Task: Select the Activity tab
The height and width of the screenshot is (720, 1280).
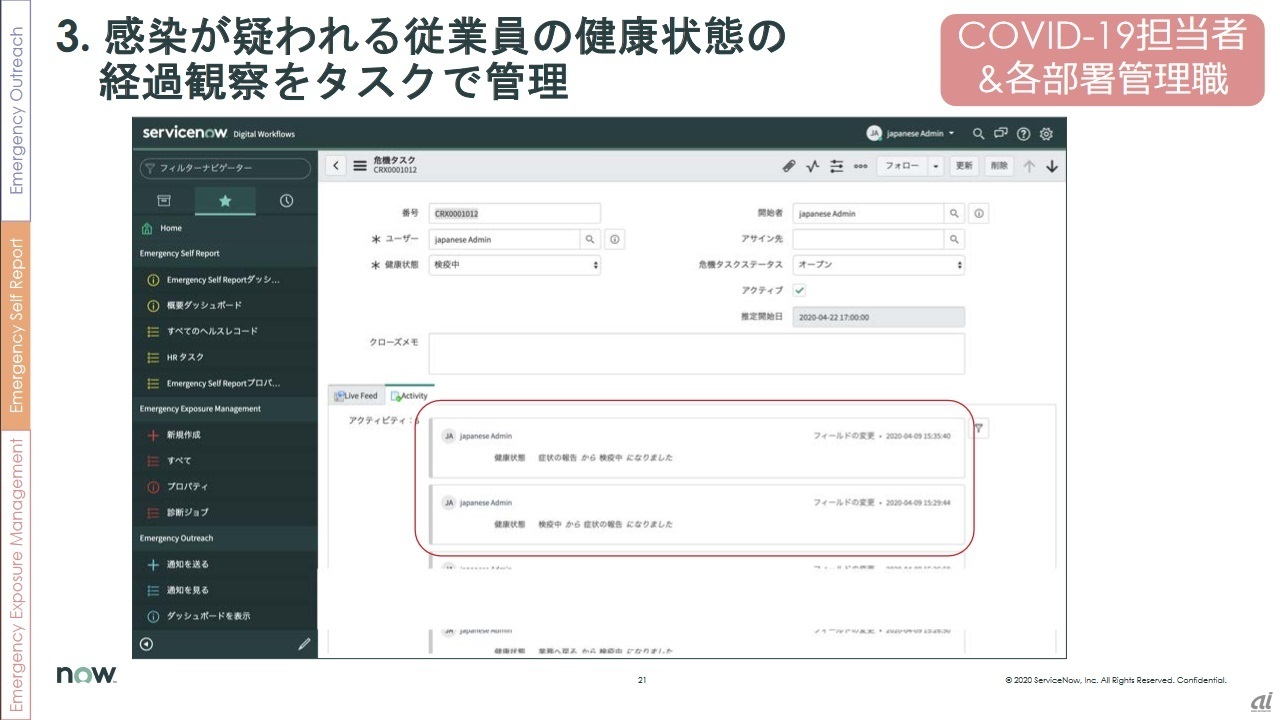Action: [410, 396]
